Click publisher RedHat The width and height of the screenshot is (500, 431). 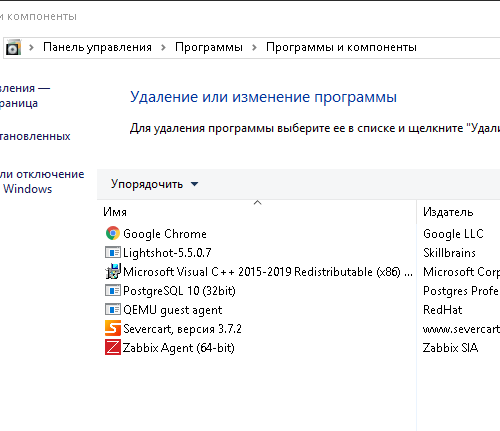(442, 310)
